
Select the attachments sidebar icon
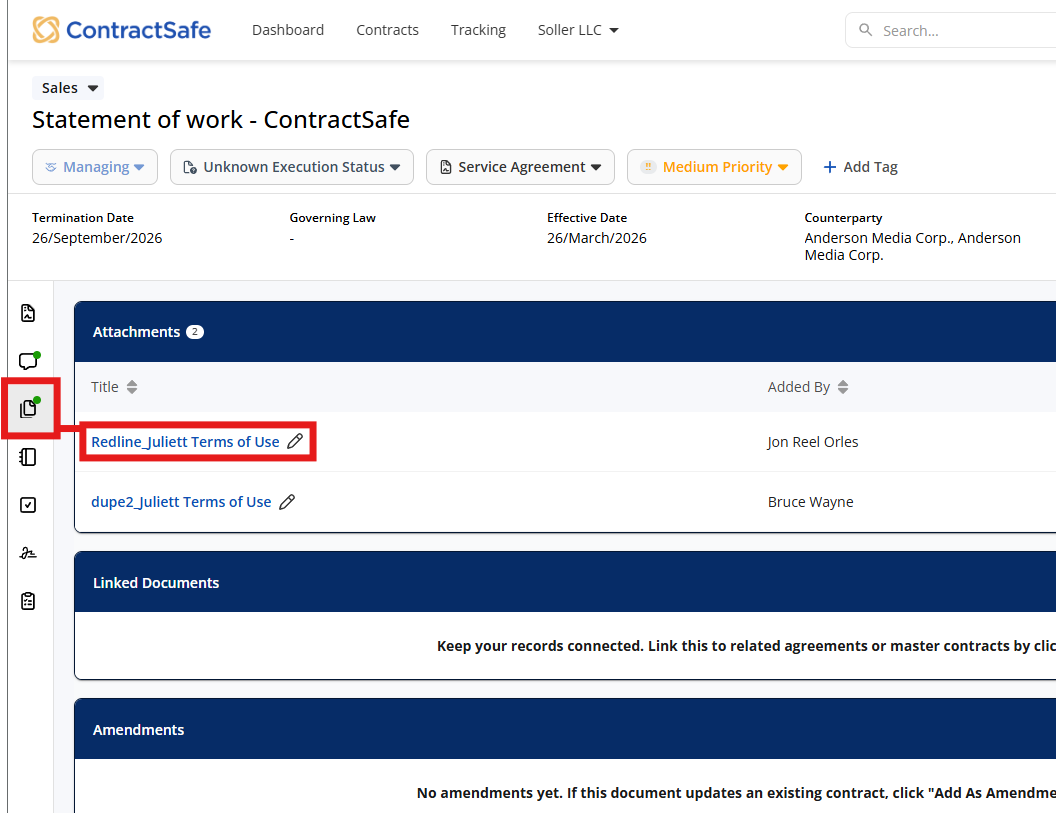(x=29, y=408)
